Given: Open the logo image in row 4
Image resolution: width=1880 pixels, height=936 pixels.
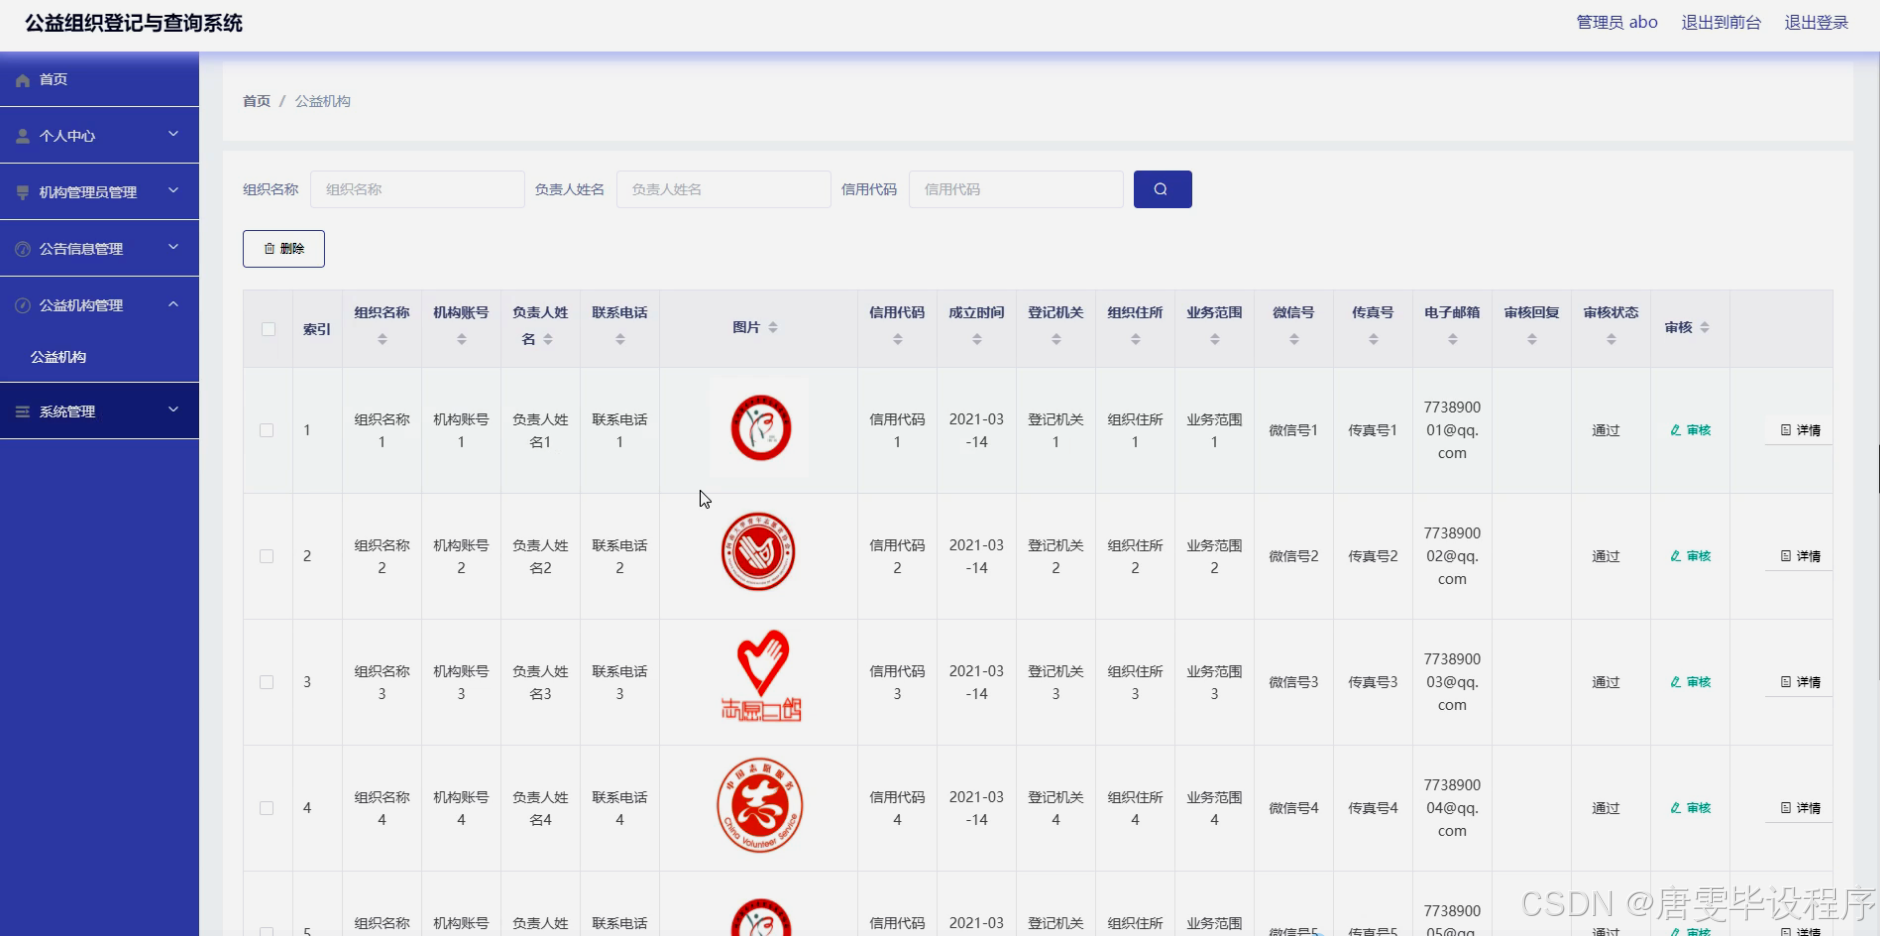Looking at the screenshot, I should (760, 805).
